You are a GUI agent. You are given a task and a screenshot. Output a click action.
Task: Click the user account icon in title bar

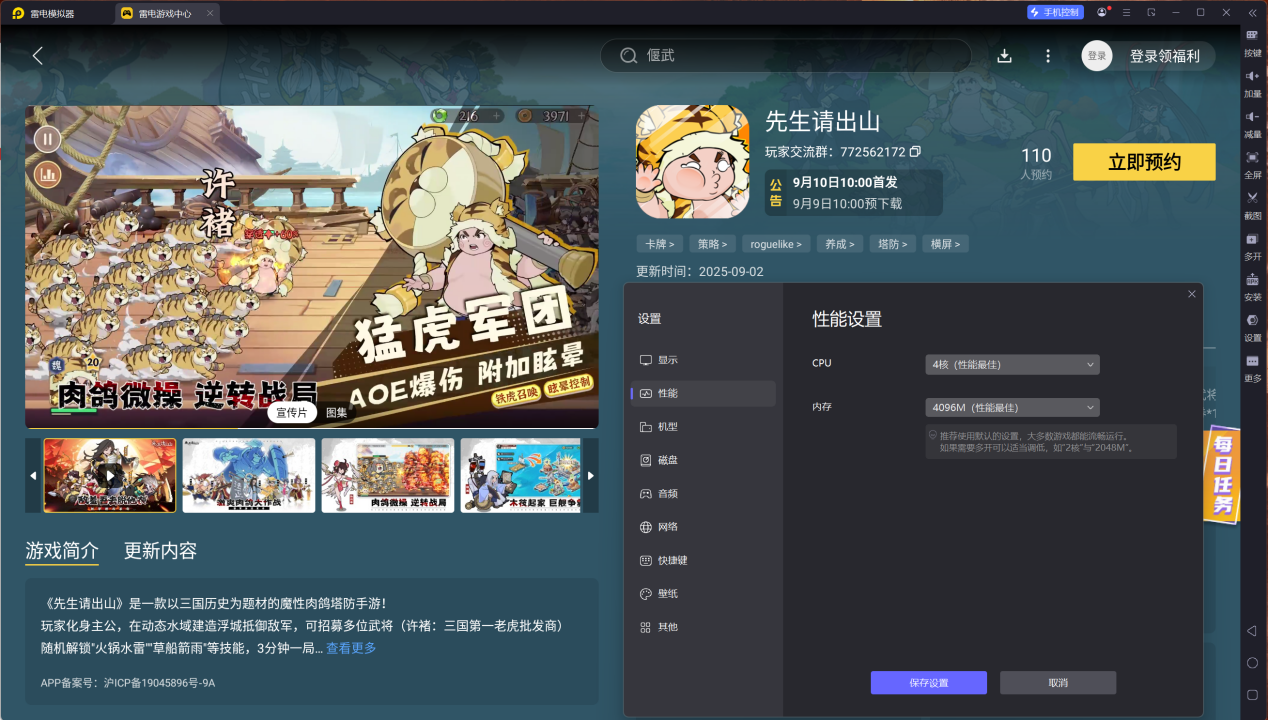click(1102, 12)
